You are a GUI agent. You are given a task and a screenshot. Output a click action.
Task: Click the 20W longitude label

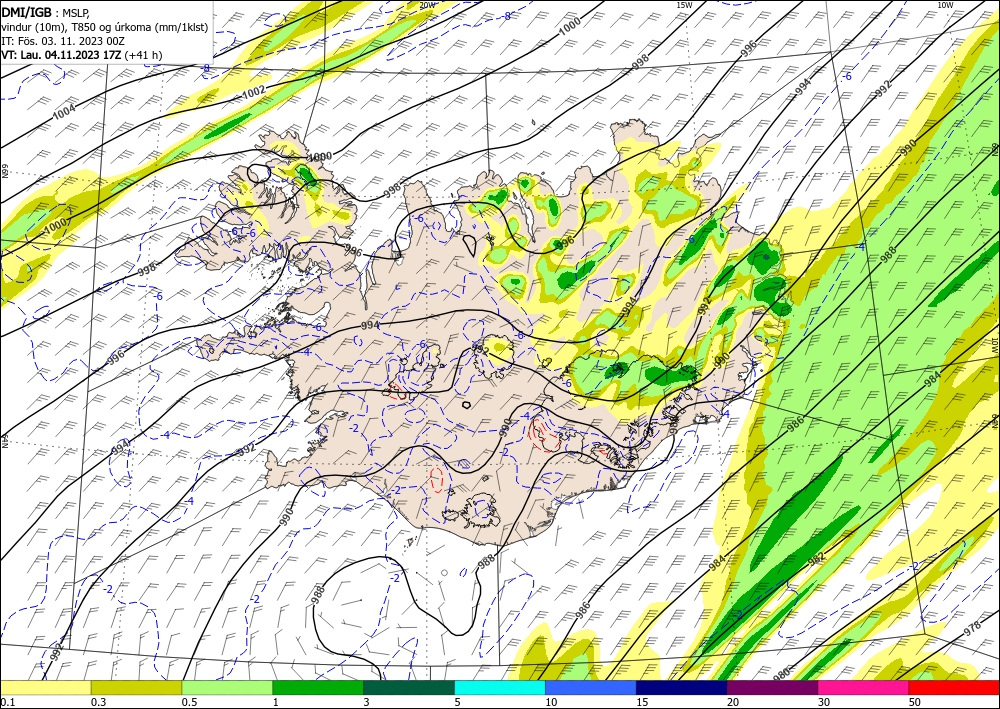[428, 5]
